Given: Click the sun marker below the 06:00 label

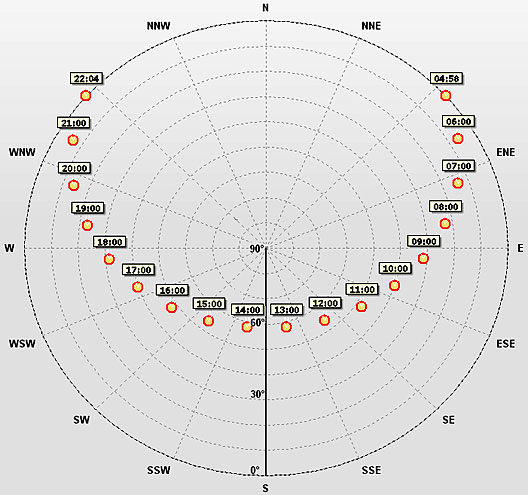Looking at the screenshot, I should 457,138.
